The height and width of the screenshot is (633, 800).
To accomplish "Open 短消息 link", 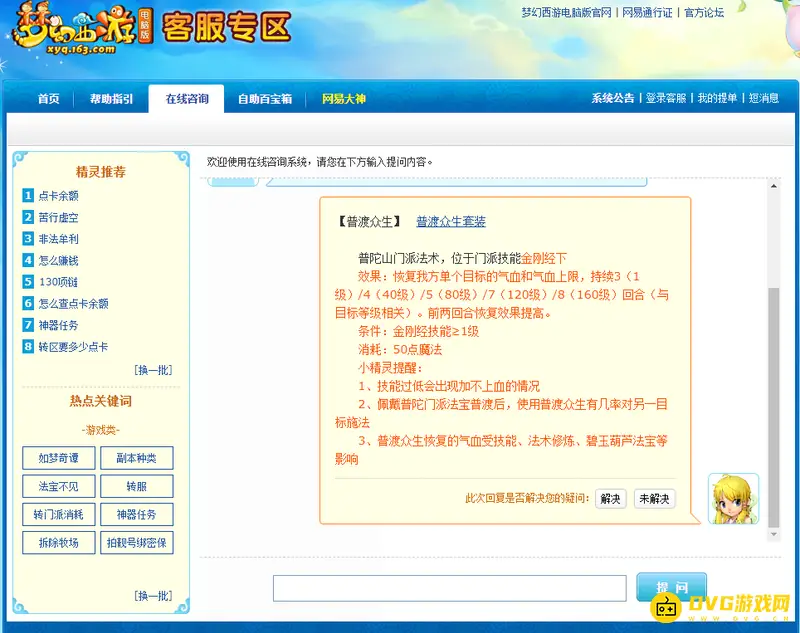I will (x=764, y=98).
